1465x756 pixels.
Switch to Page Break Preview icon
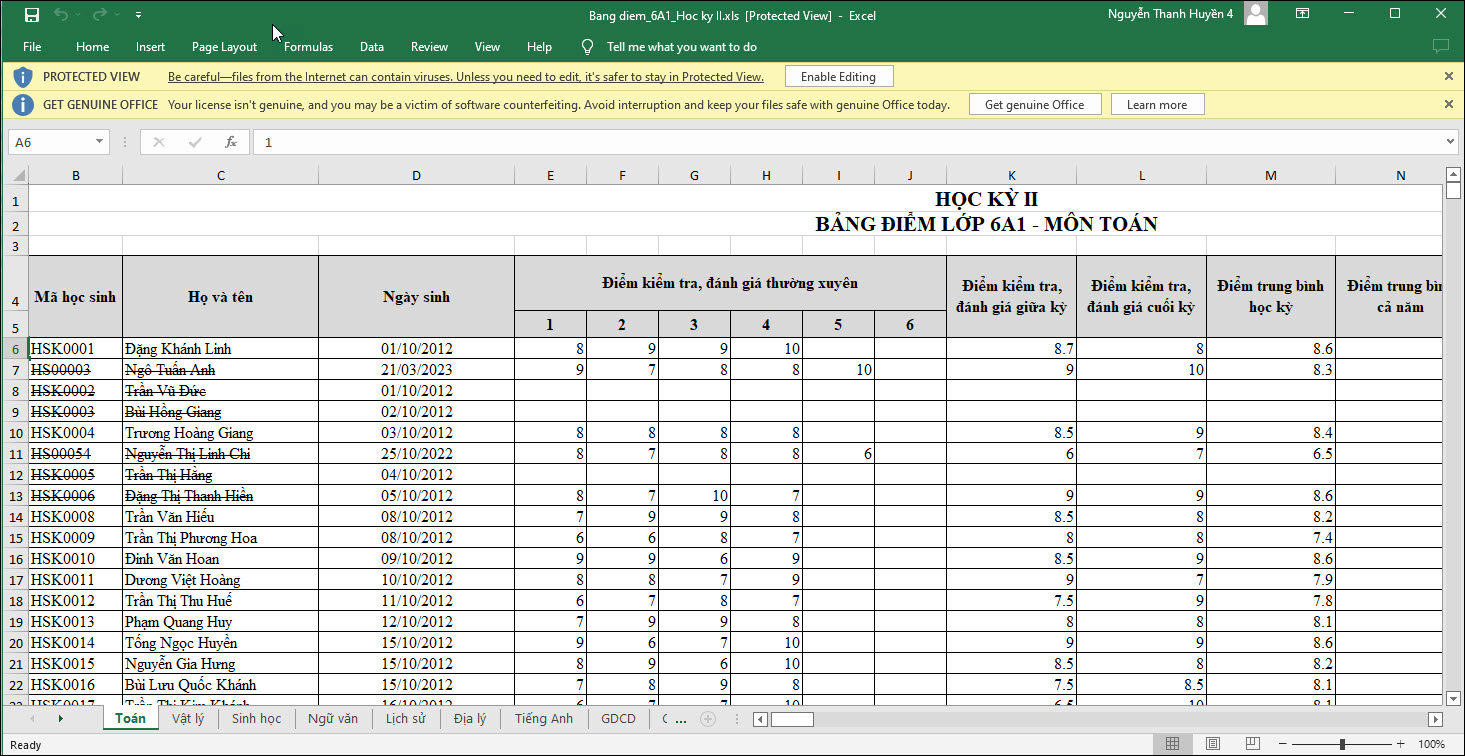pos(1250,744)
